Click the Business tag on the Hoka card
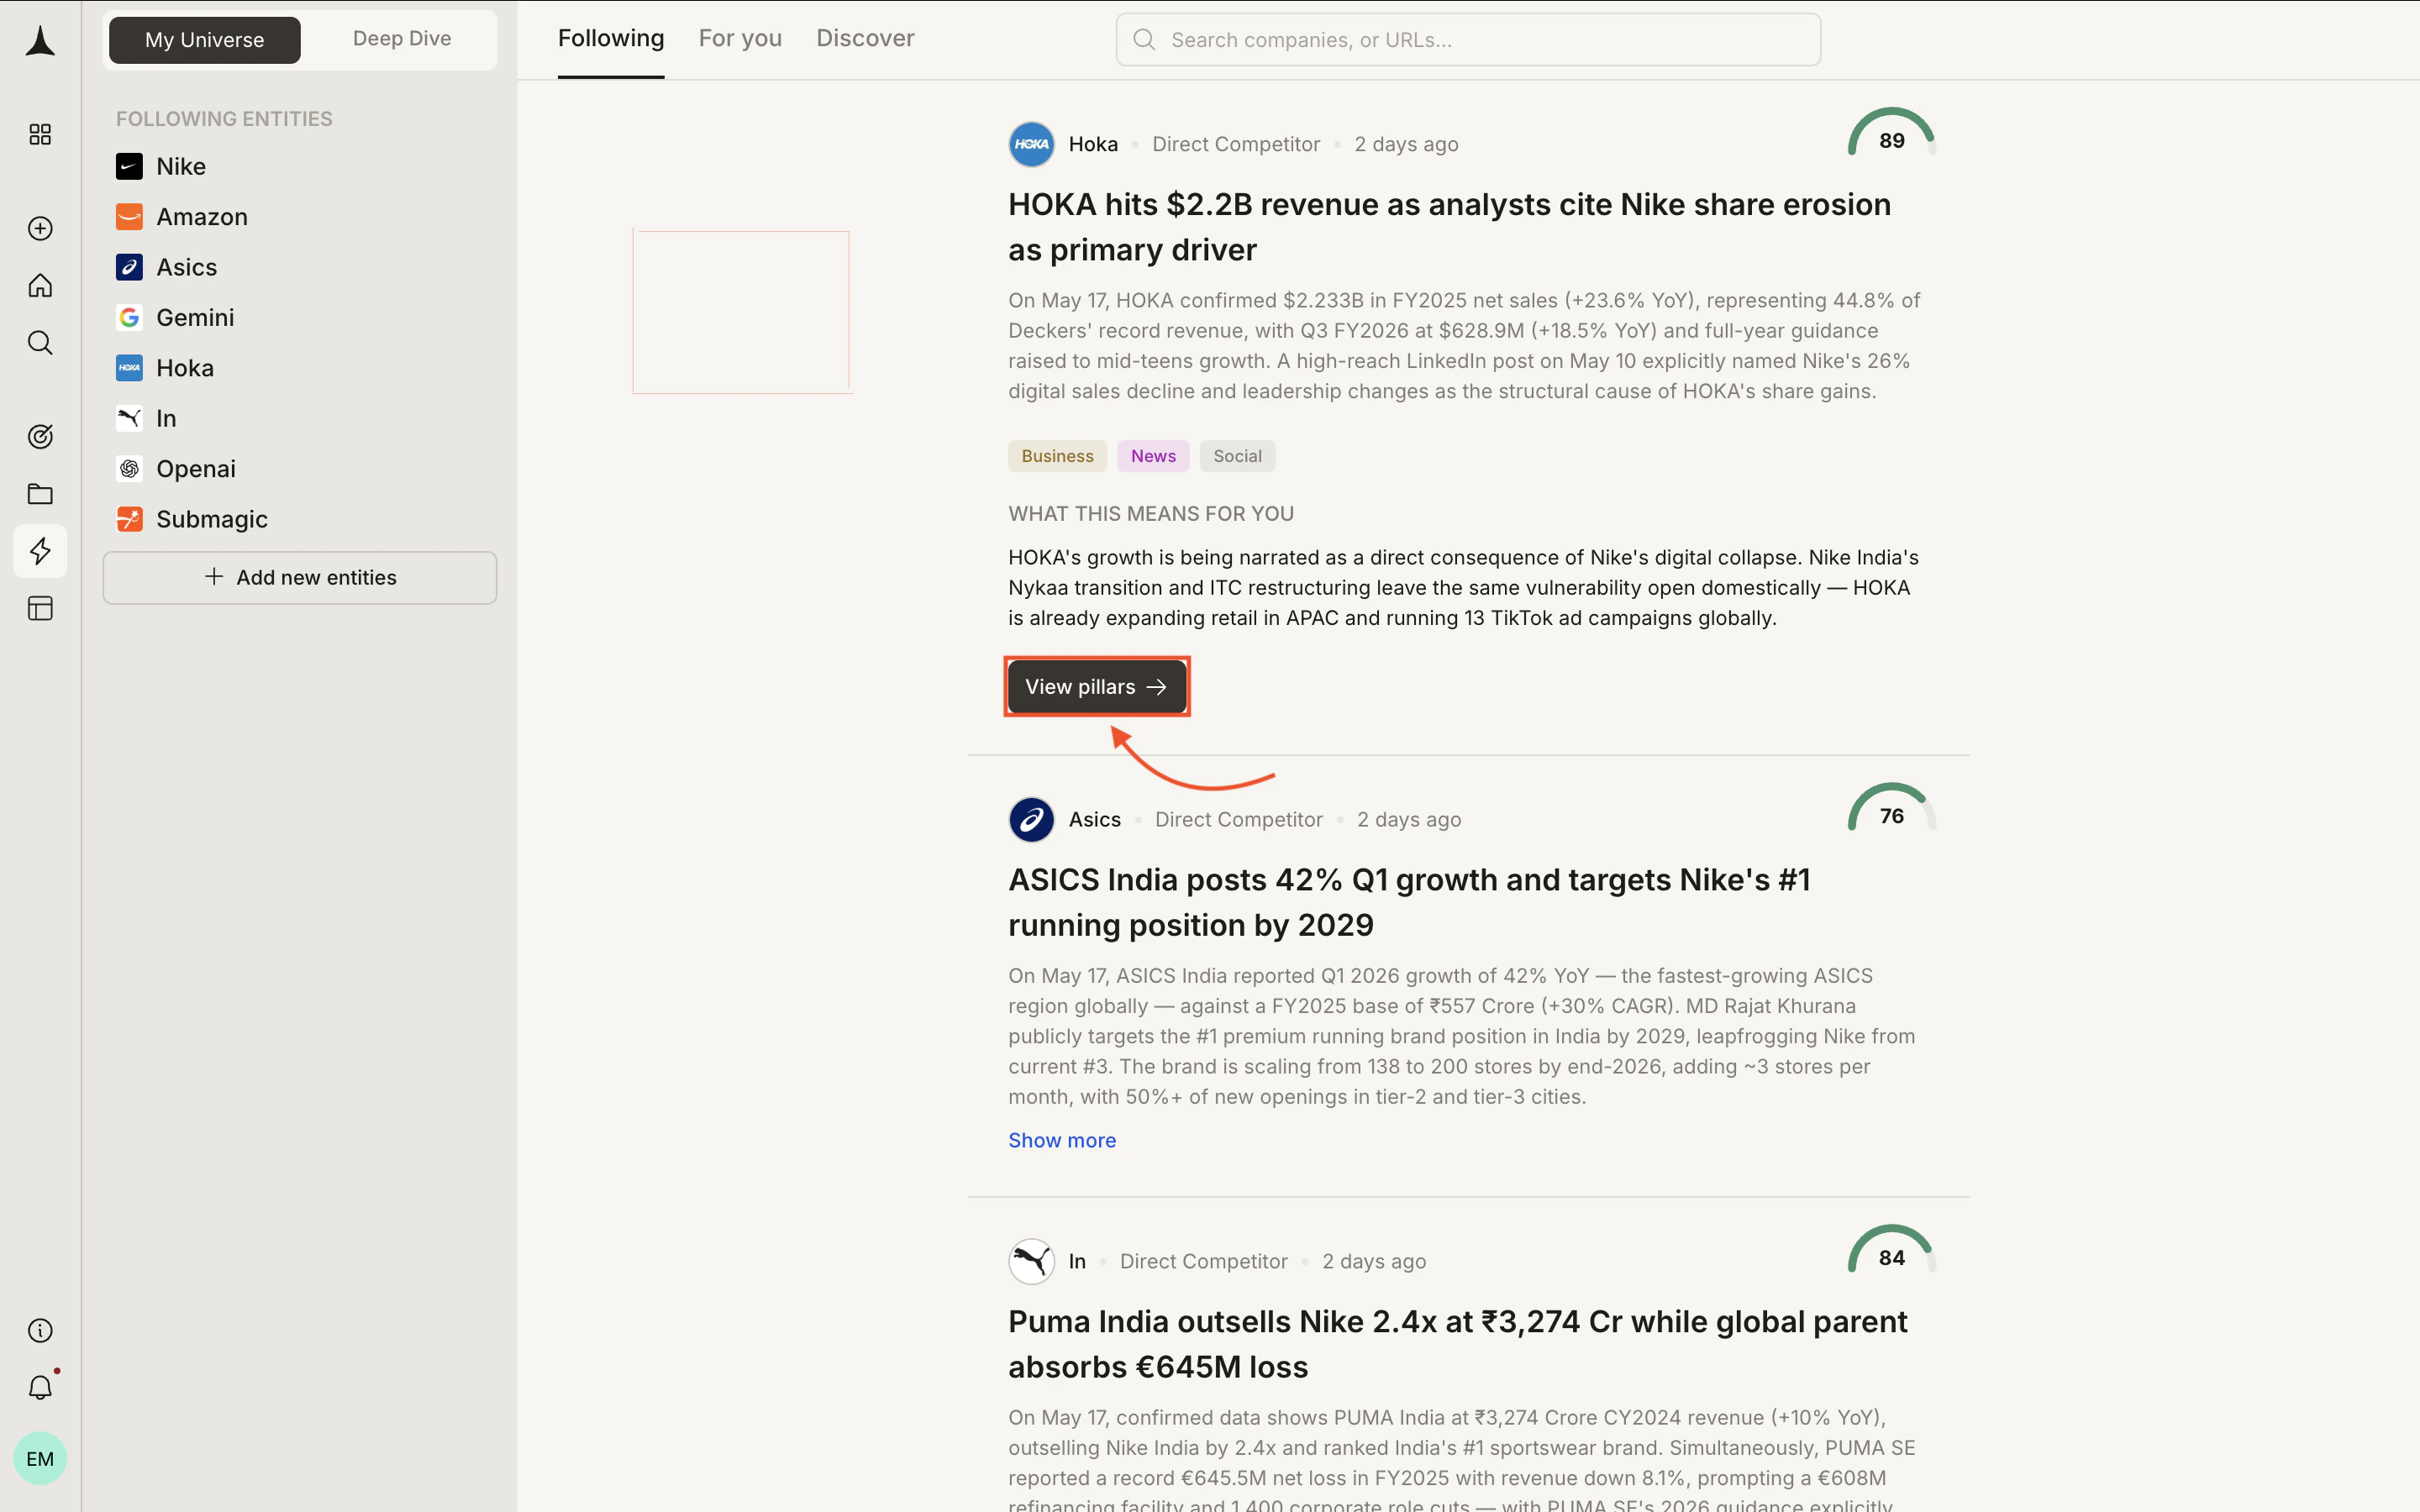This screenshot has width=2420, height=1512. (x=1057, y=456)
